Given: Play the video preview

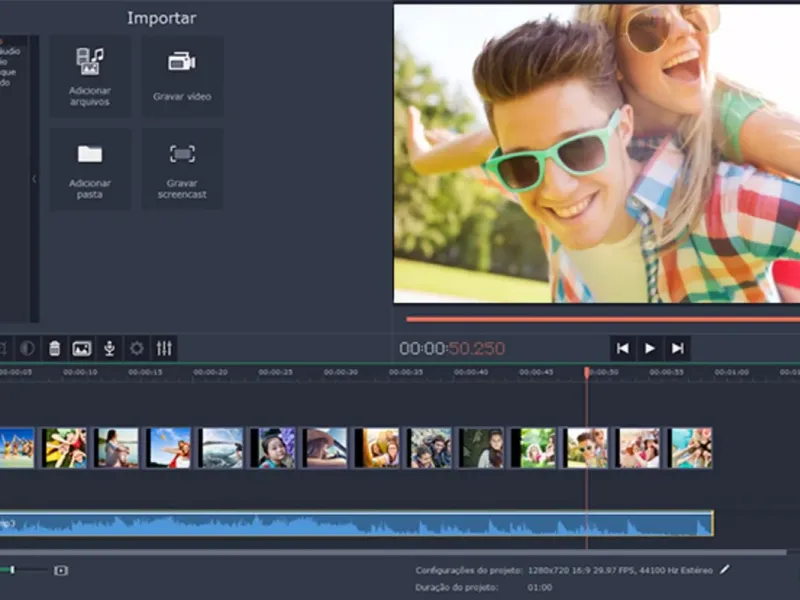Looking at the screenshot, I should tap(649, 348).
